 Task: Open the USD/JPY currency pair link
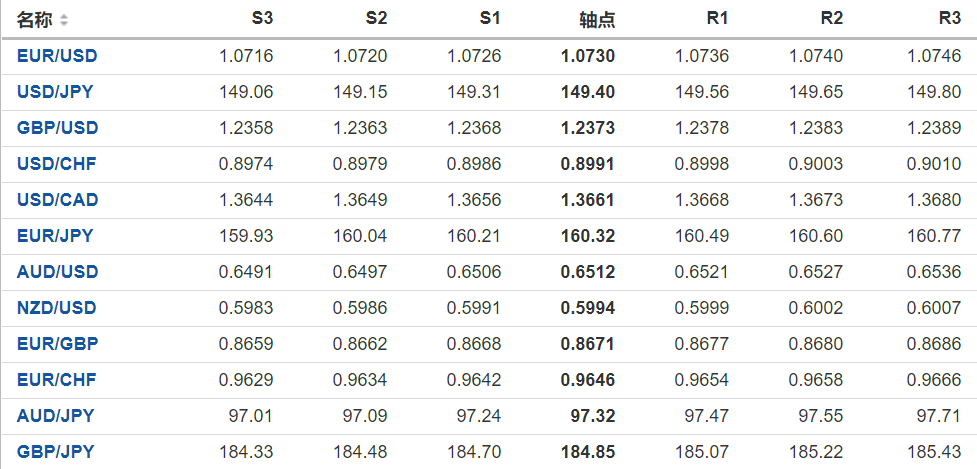[57, 92]
